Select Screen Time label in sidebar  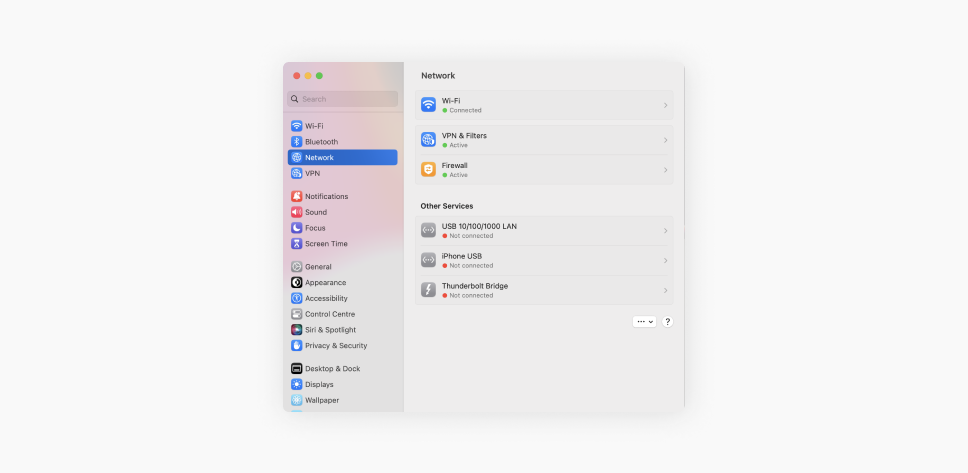pyautogui.click(x=326, y=244)
